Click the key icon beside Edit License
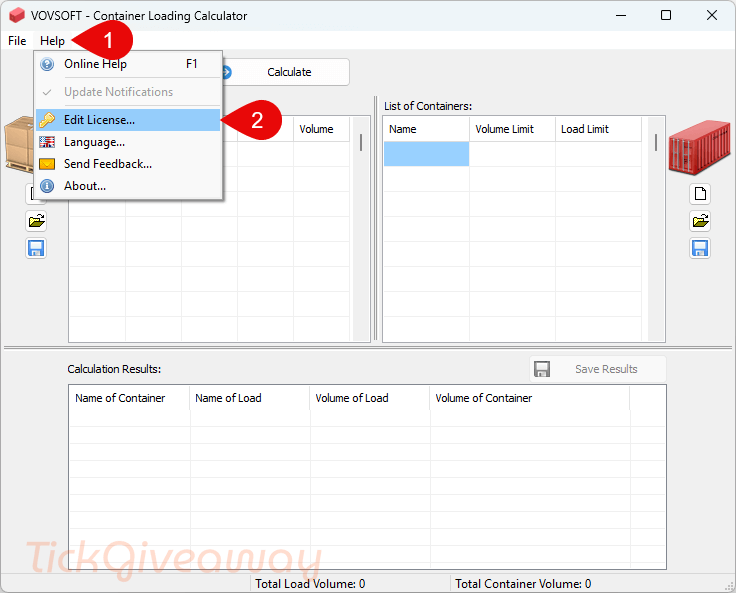 (47, 120)
